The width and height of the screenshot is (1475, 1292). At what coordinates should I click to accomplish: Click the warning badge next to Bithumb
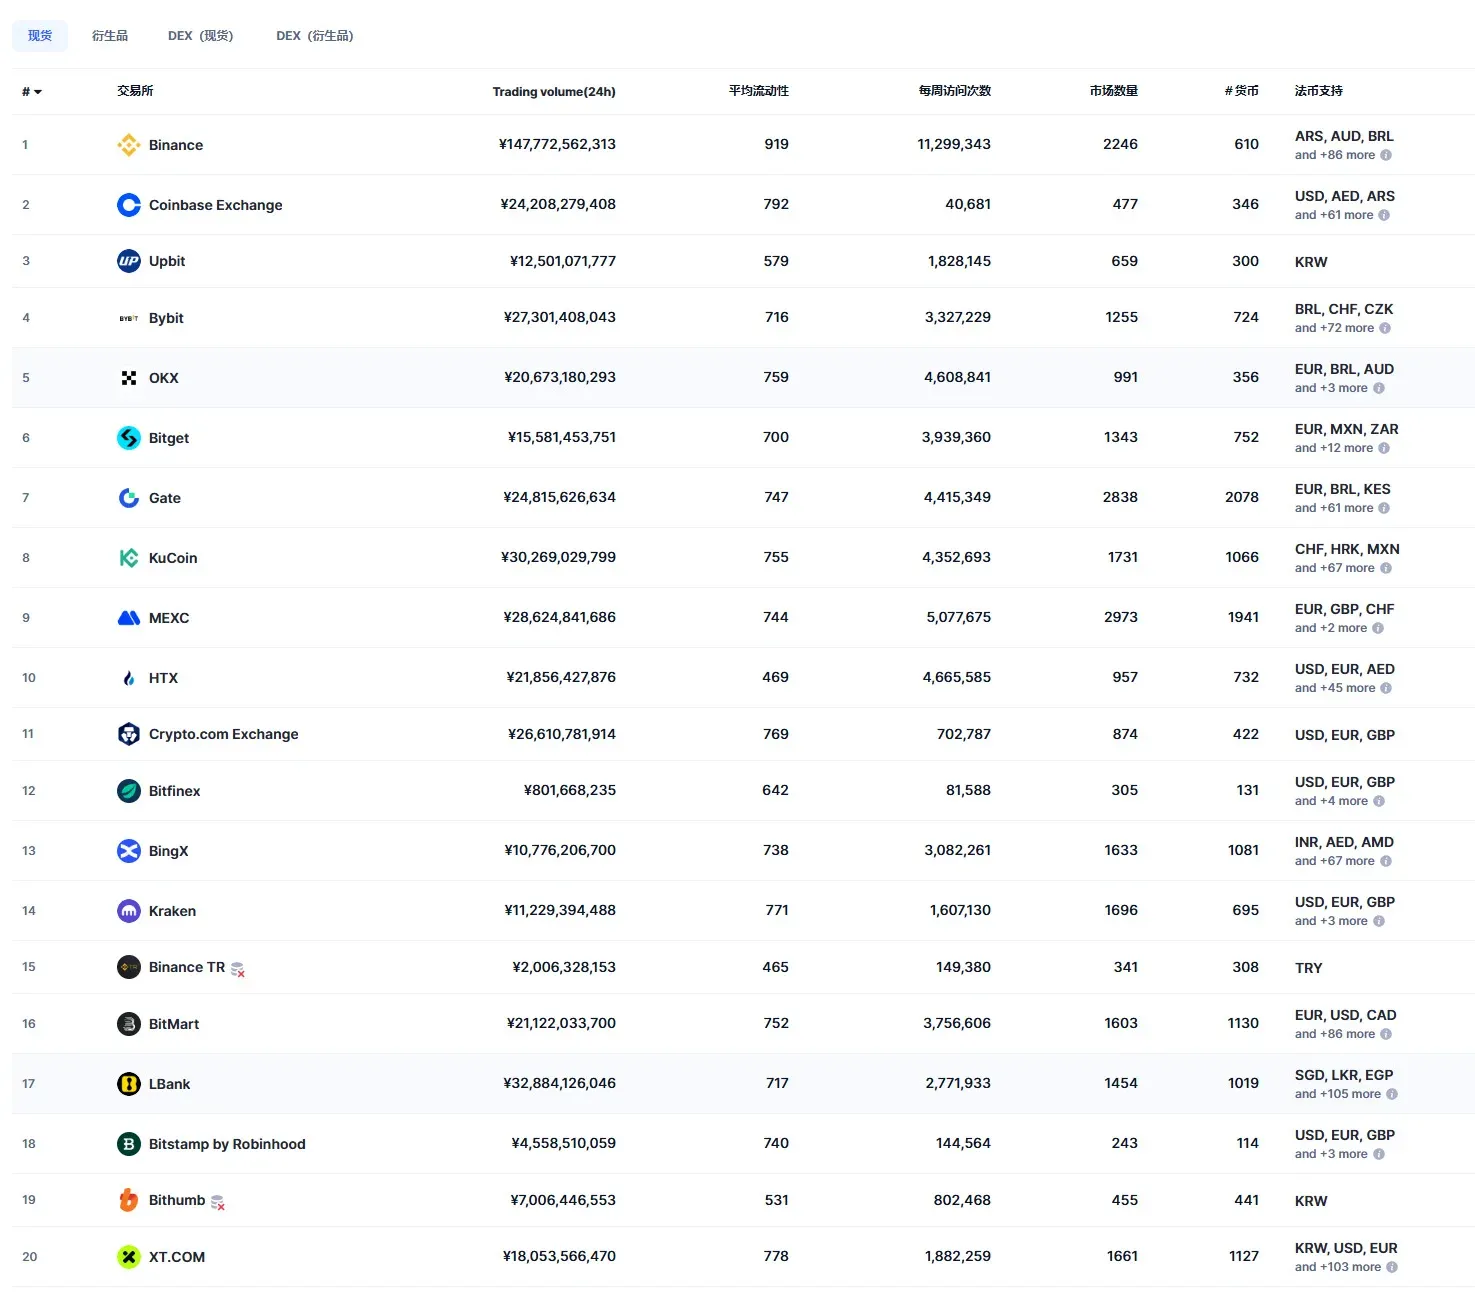tap(218, 1202)
